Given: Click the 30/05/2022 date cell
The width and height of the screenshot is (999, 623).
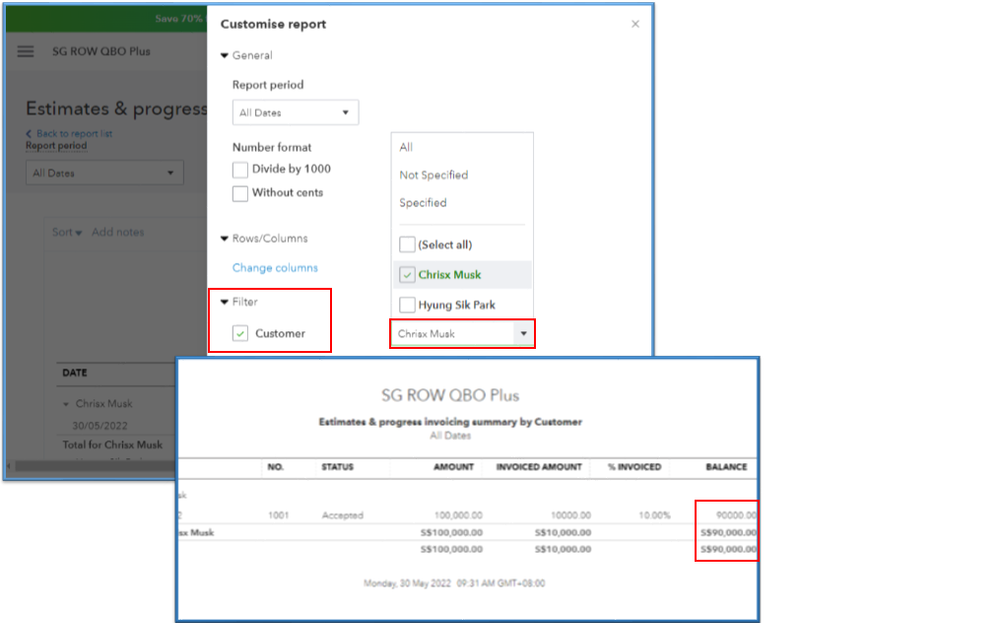Looking at the screenshot, I should click(99, 426).
